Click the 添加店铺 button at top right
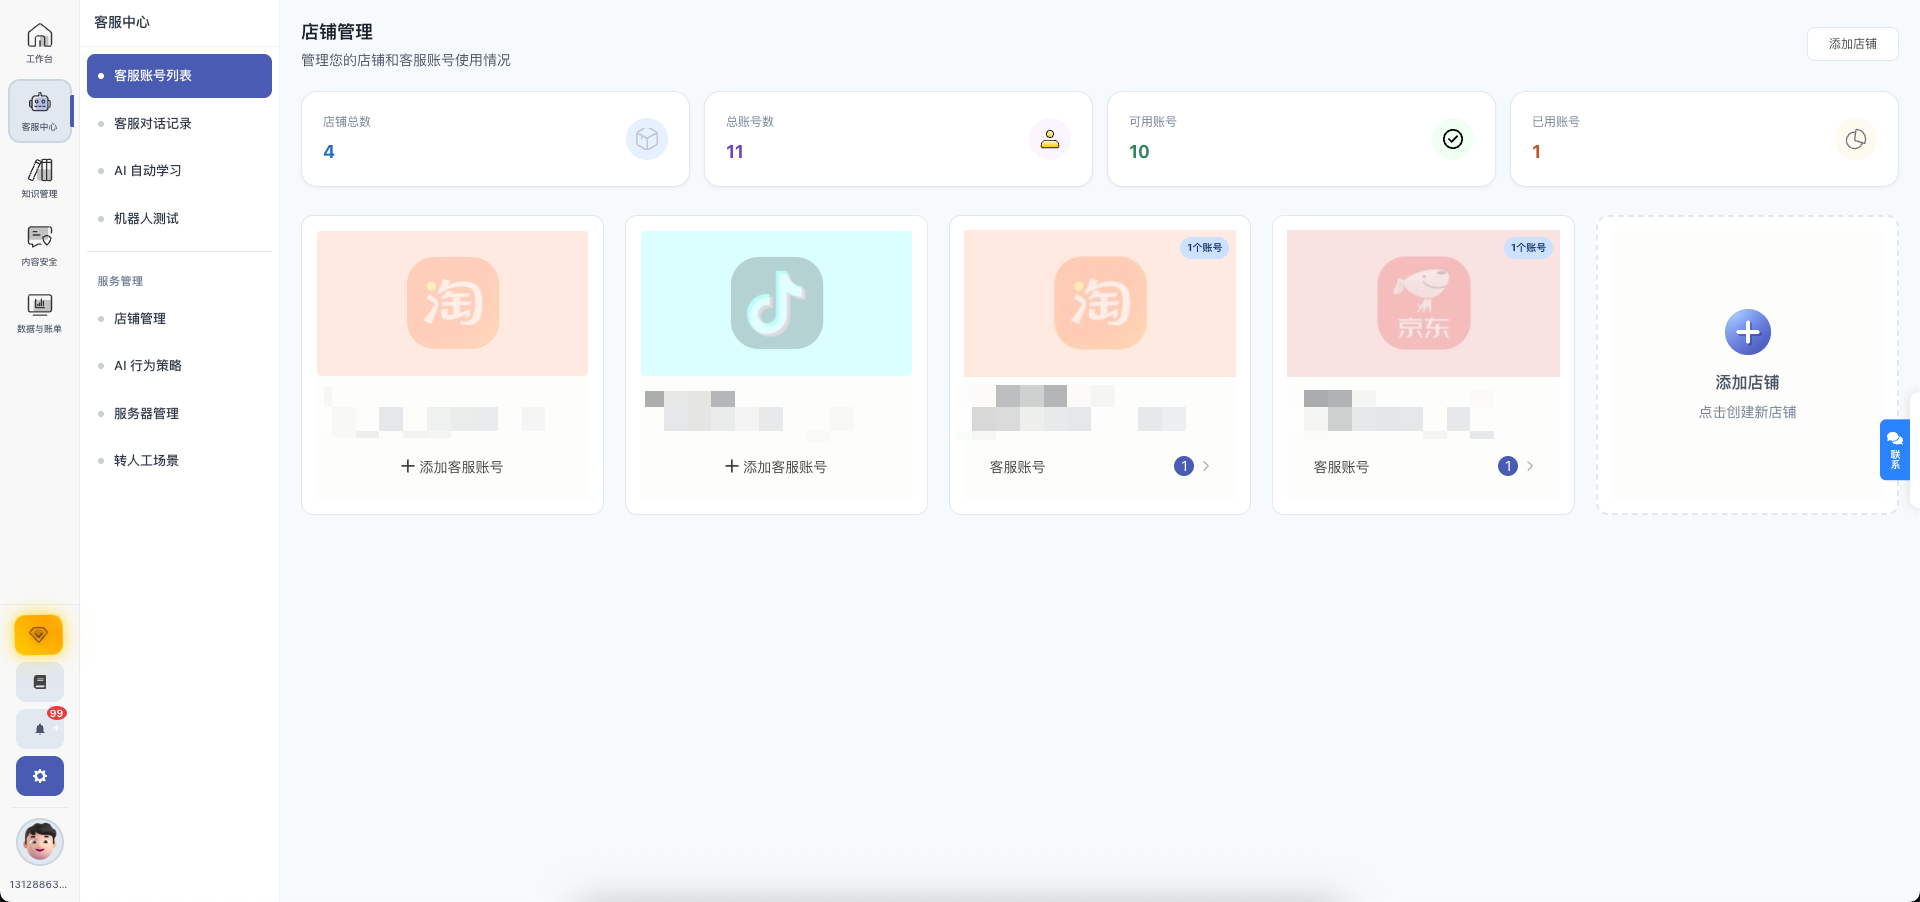Viewport: 1920px width, 902px height. point(1851,44)
